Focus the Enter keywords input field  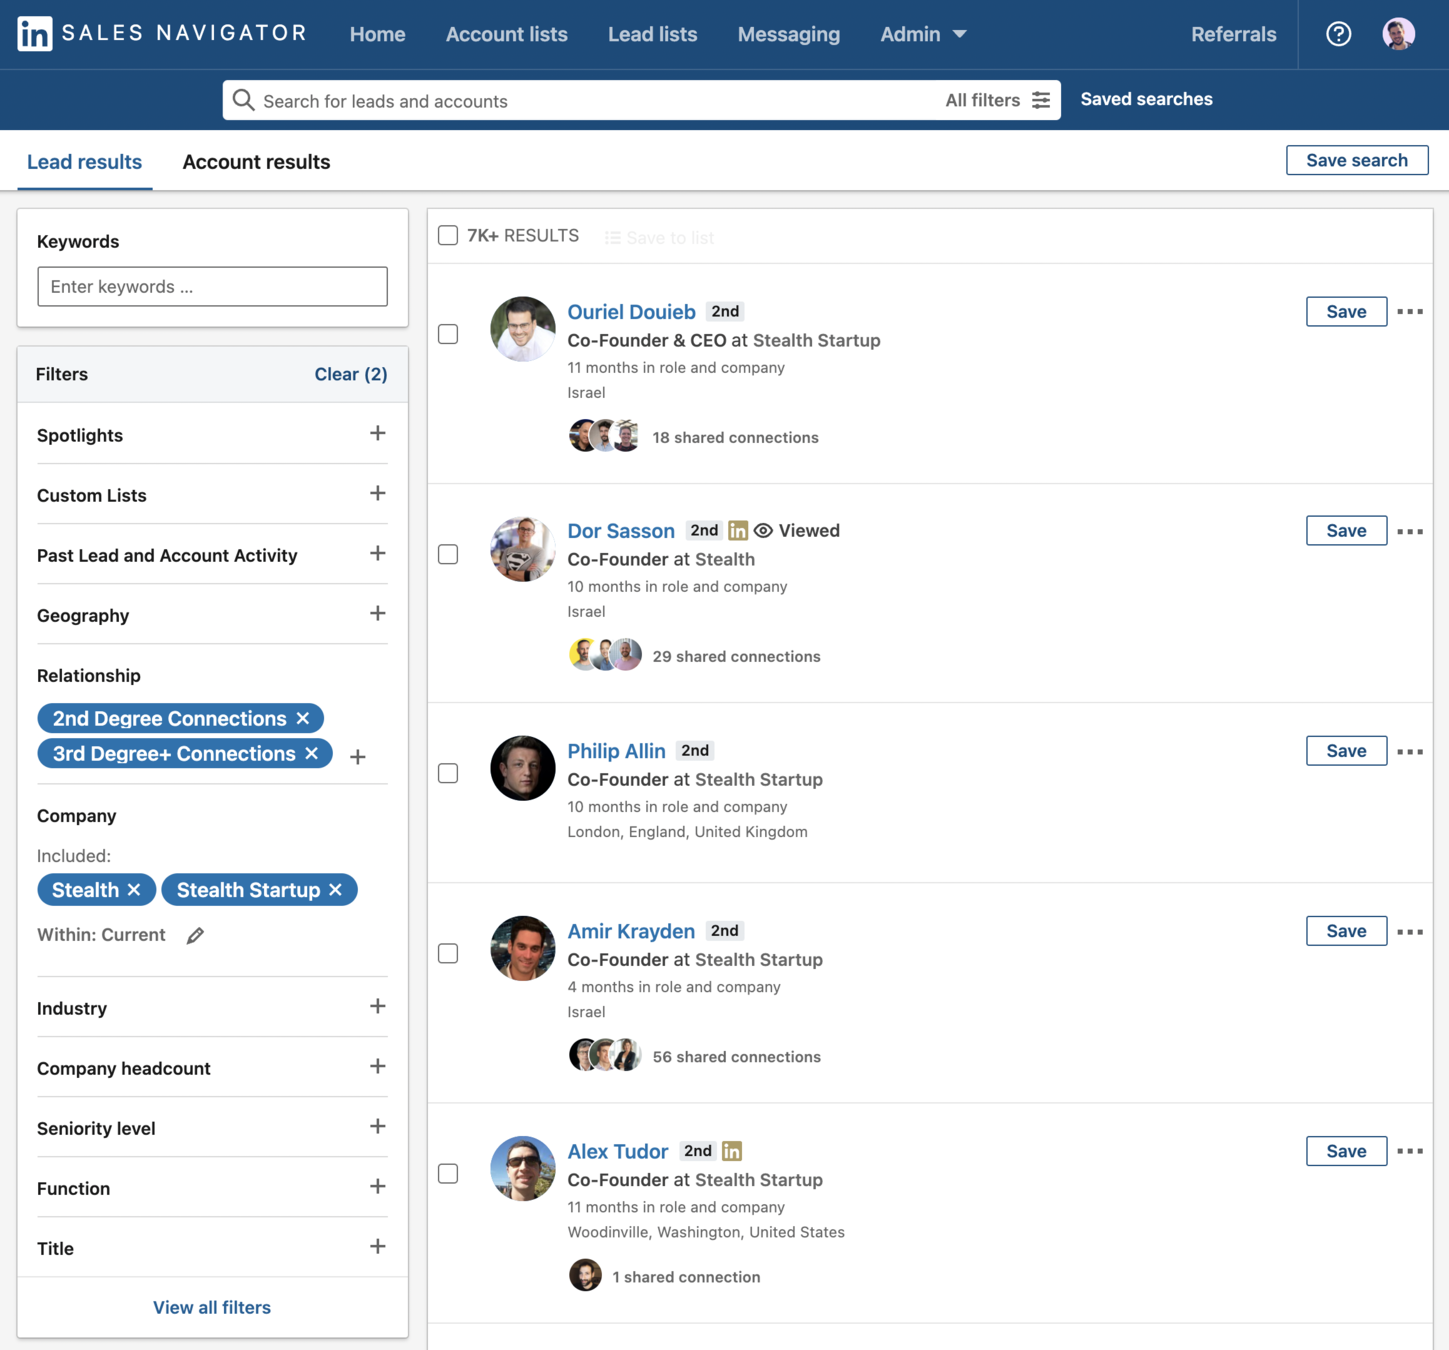coord(212,286)
